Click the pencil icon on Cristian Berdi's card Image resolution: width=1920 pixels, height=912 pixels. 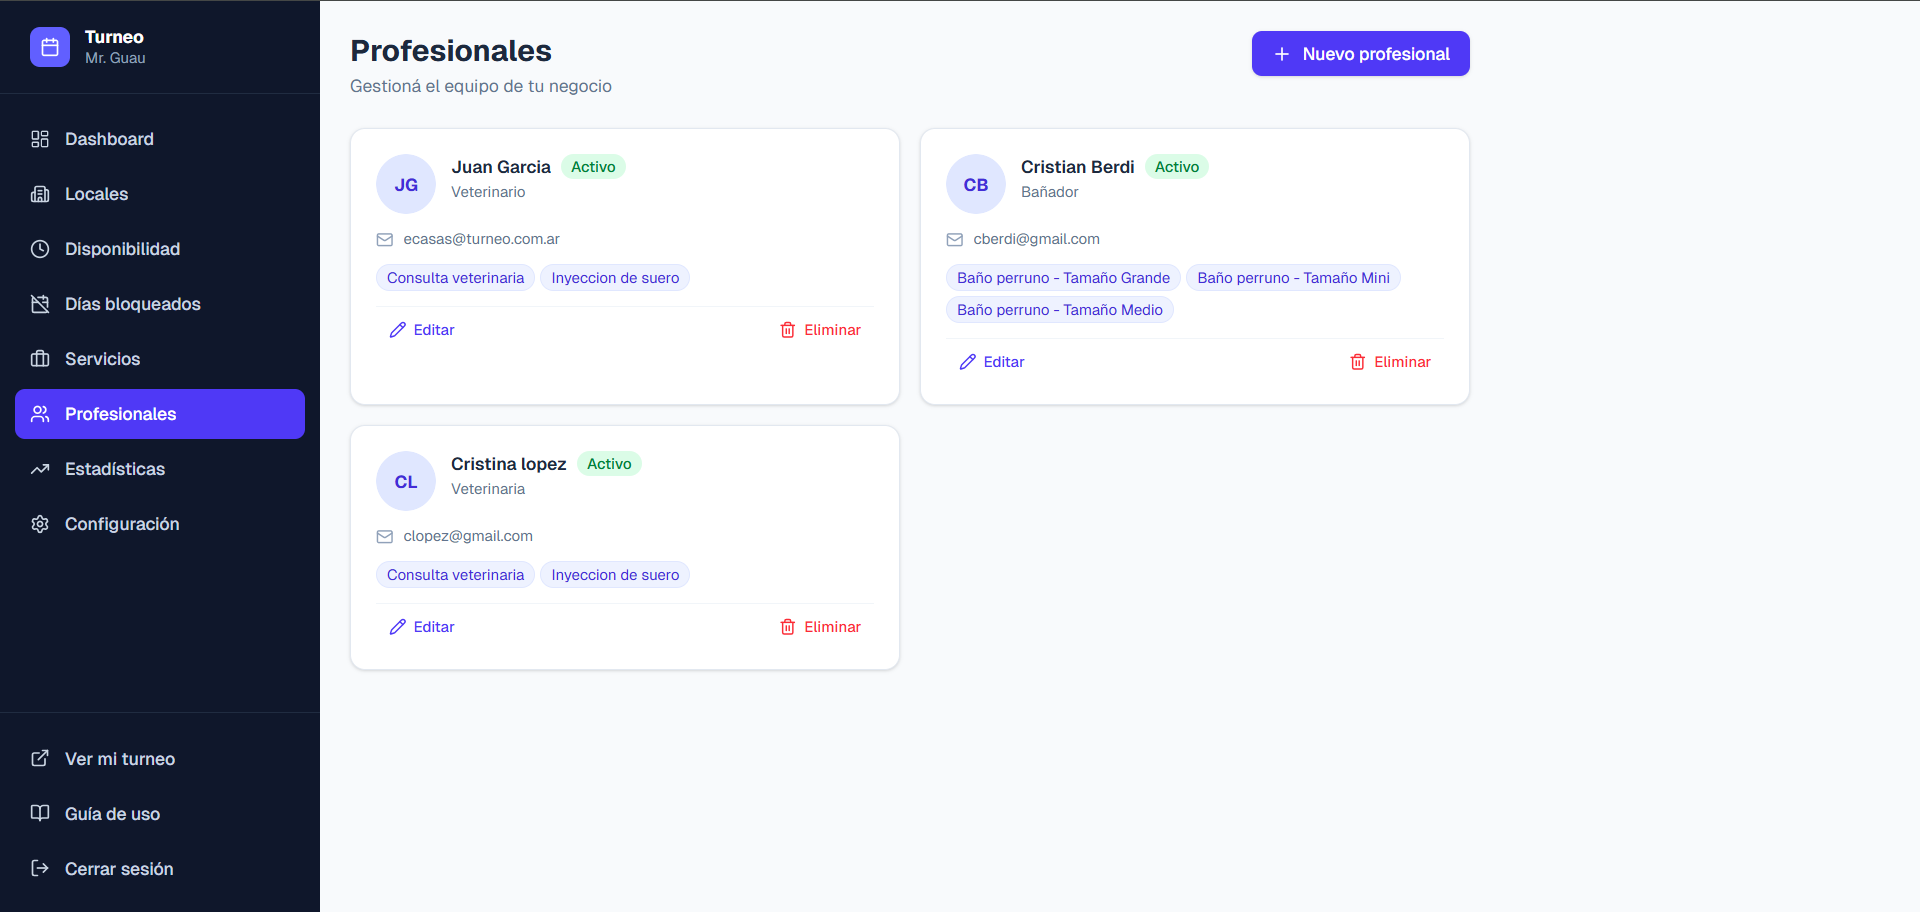pos(968,362)
